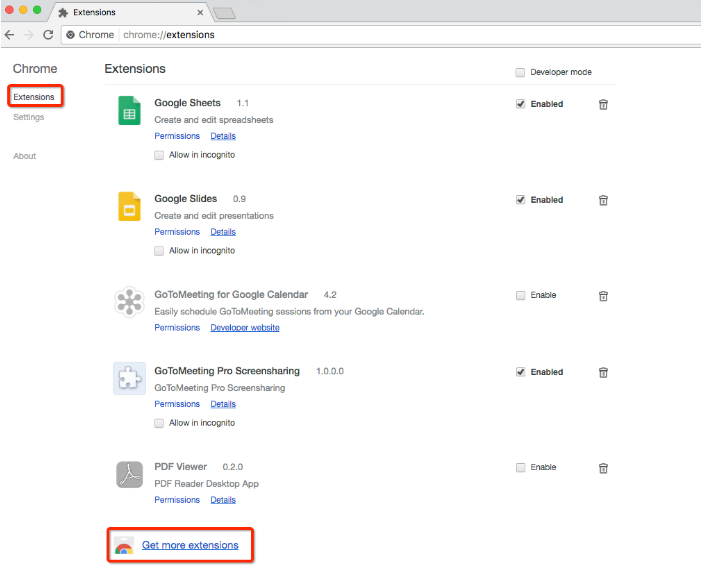The height and width of the screenshot is (572, 707).
Task: Open Details link for Google Slides
Action: pos(223,232)
